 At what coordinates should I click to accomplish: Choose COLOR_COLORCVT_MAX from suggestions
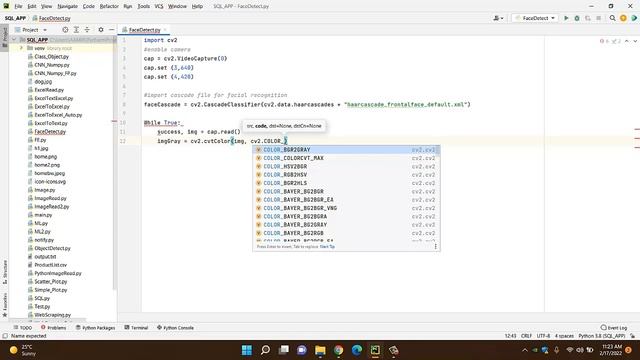(x=346, y=158)
